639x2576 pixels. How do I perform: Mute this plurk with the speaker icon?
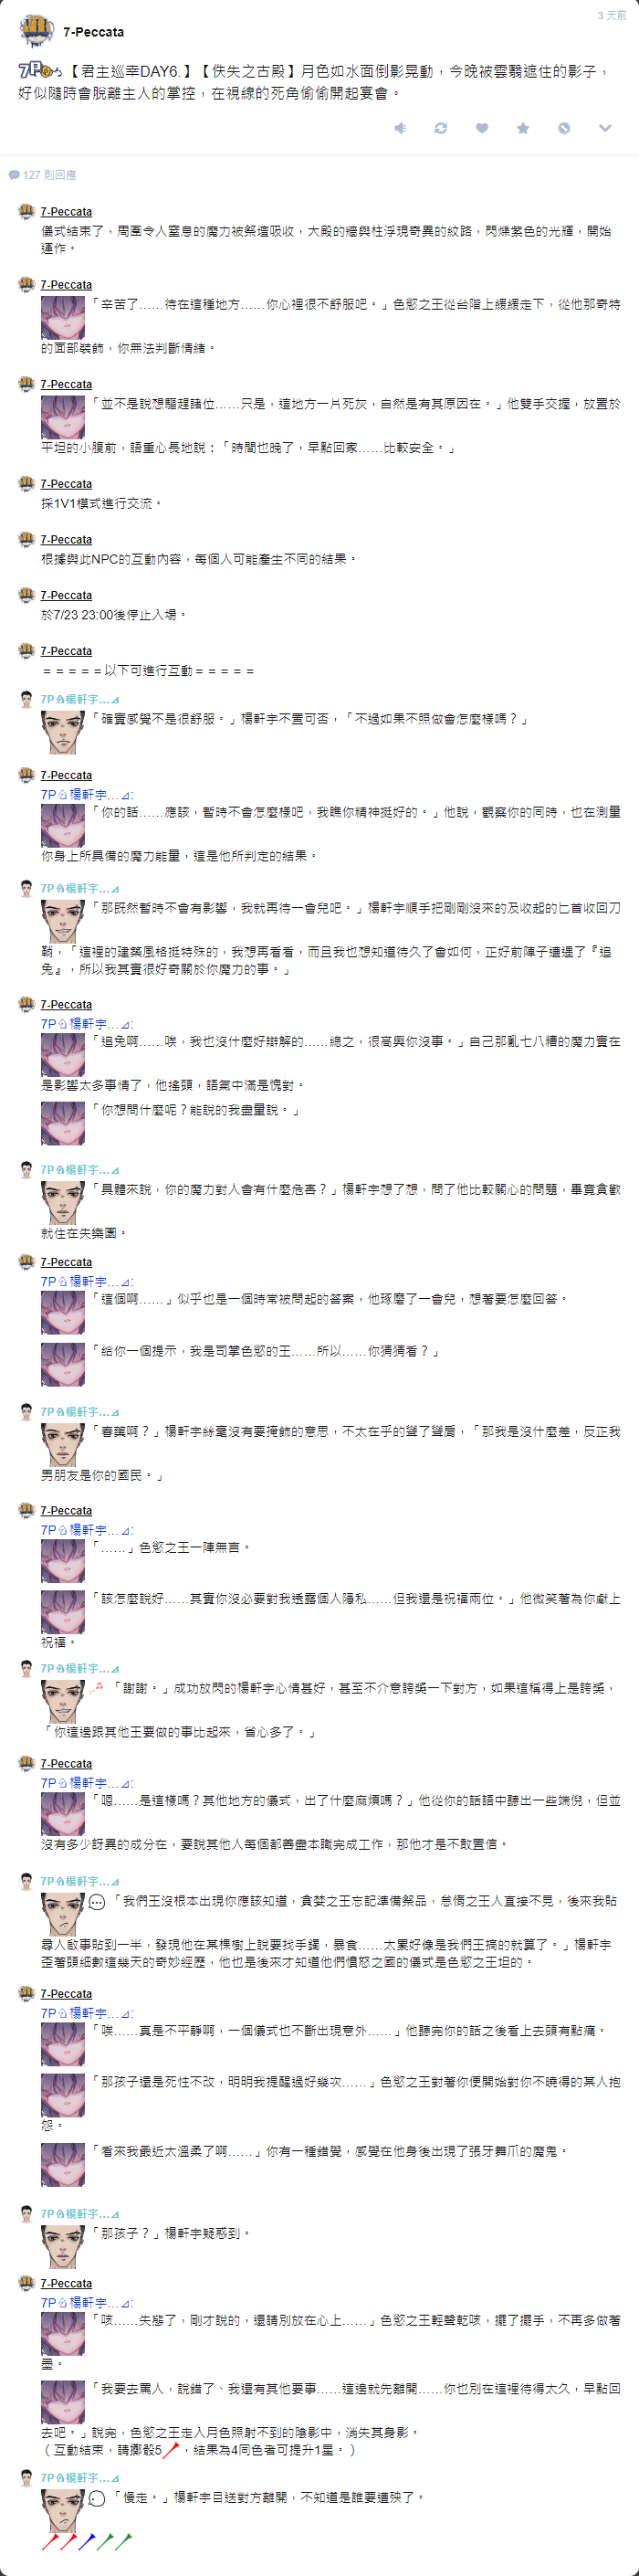click(x=400, y=128)
